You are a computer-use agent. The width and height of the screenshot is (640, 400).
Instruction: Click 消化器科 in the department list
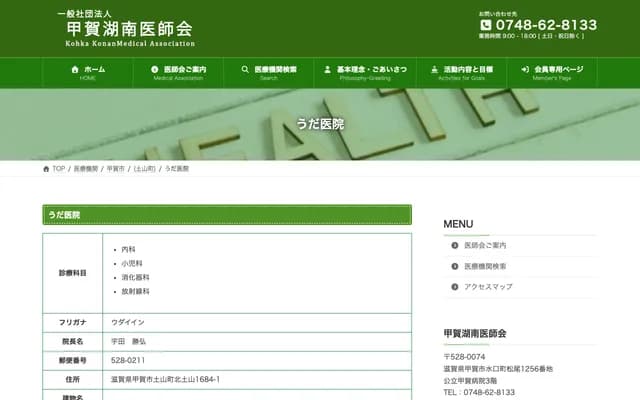[135, 277]
